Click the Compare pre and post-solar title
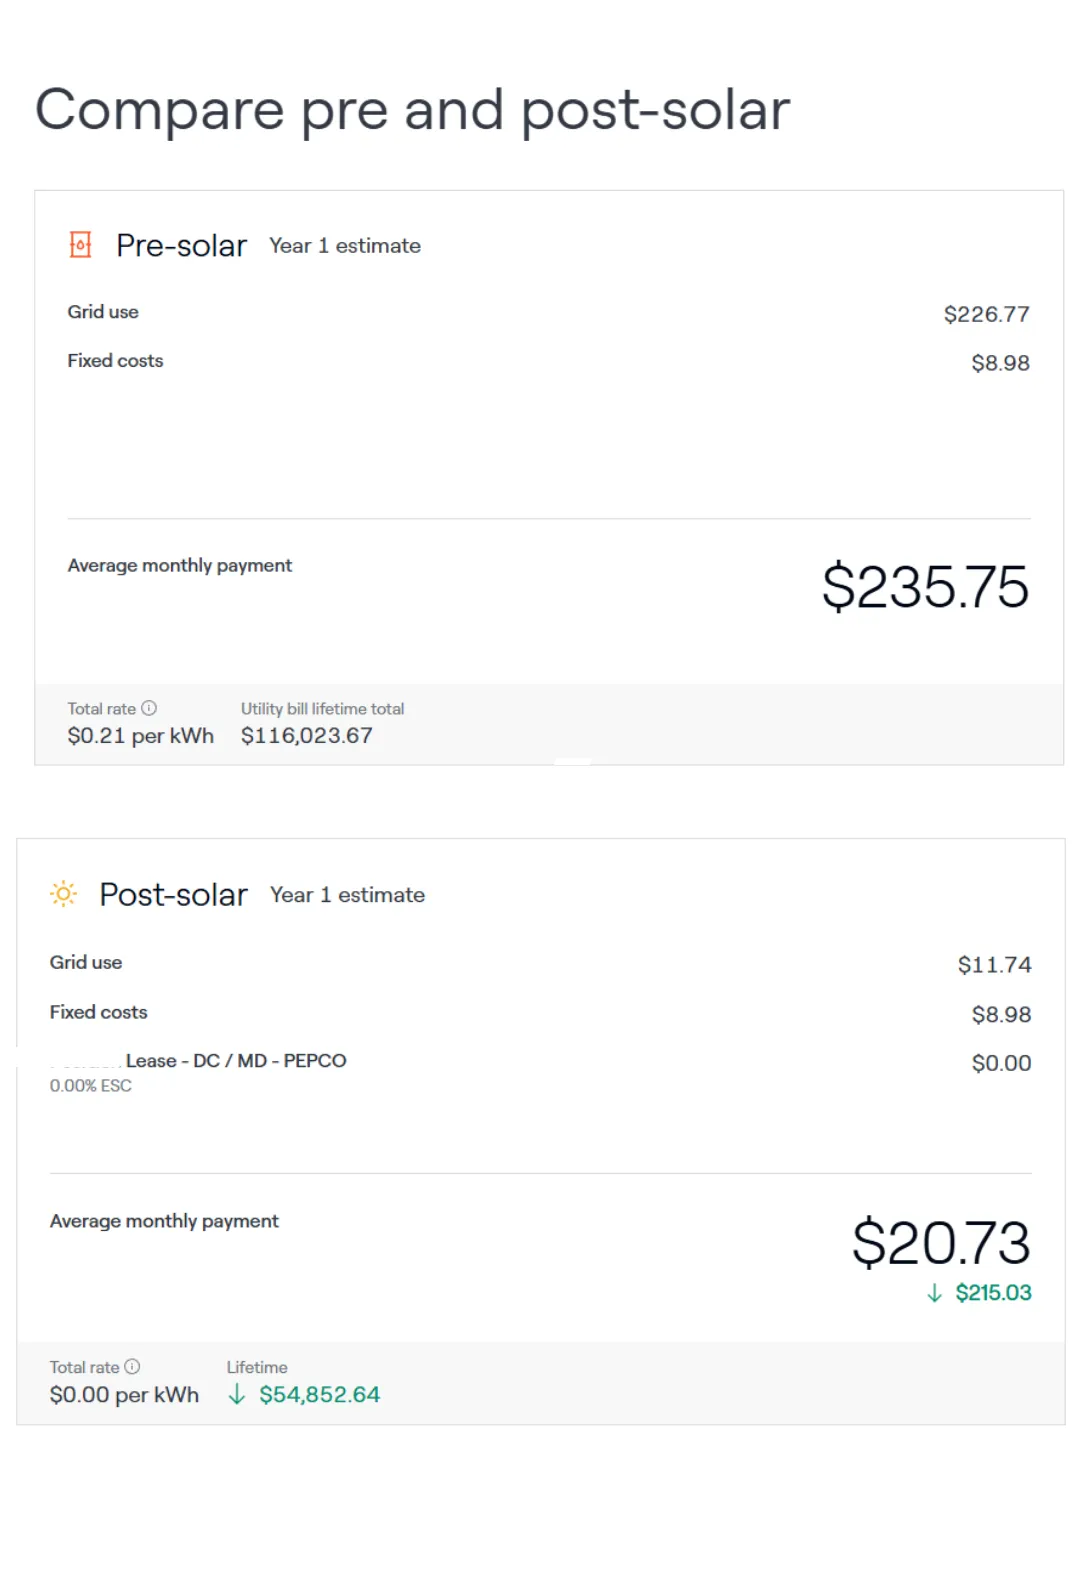The width and height of the screenshot is (1080, 1580). click(413, 110)
